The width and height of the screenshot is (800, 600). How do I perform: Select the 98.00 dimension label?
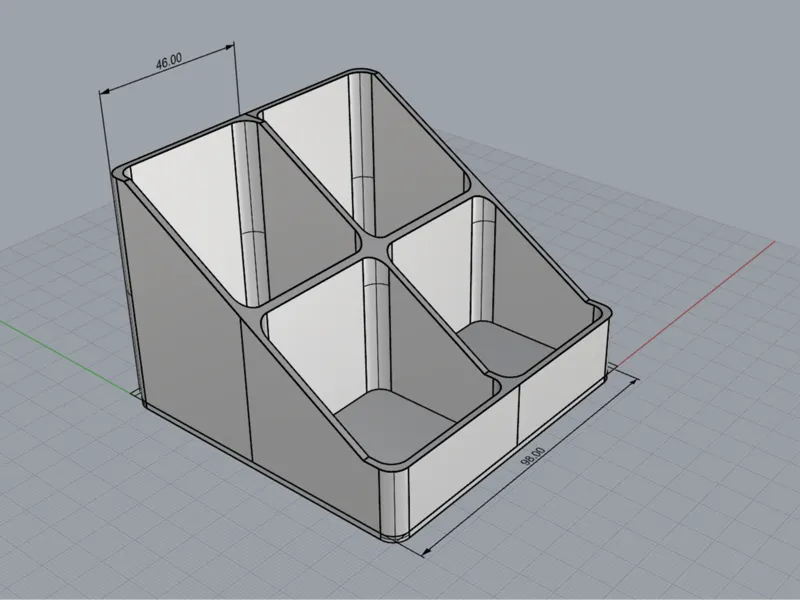click(x=533, y=456)
